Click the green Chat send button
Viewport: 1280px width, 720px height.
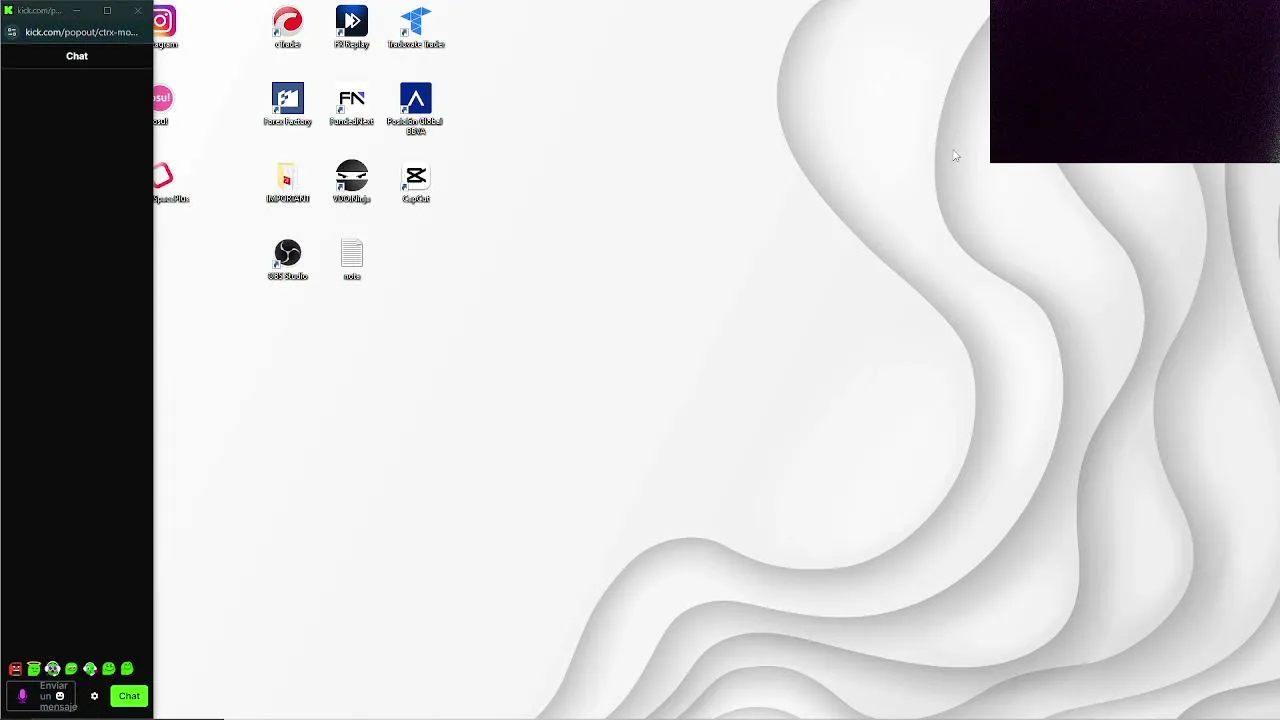click(x=129, y=696)
